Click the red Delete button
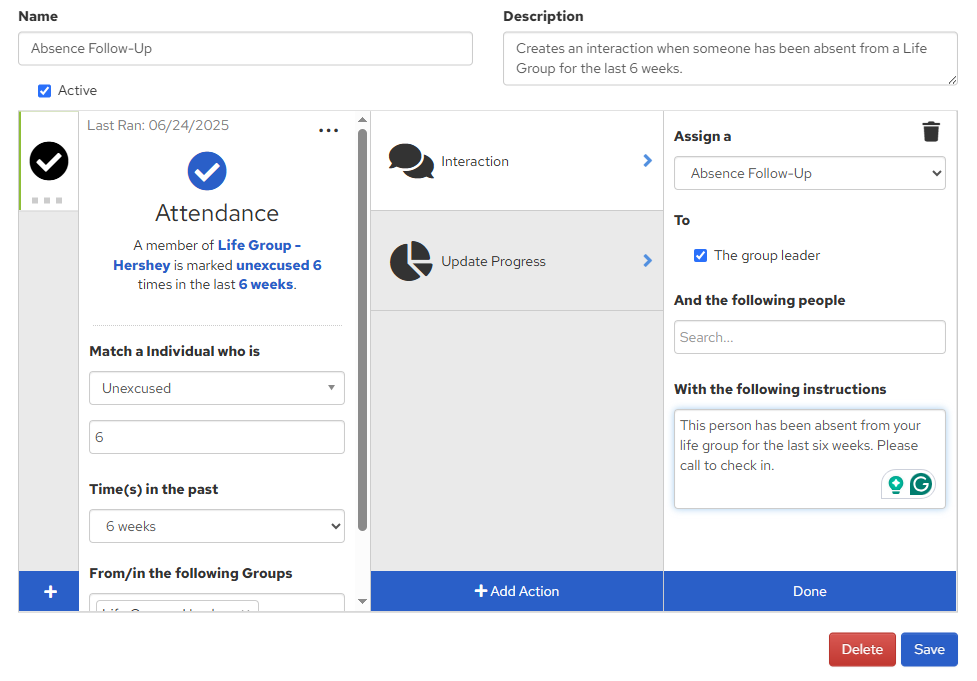The height and width of the screenshot is (681, 977). coord(861,649)
